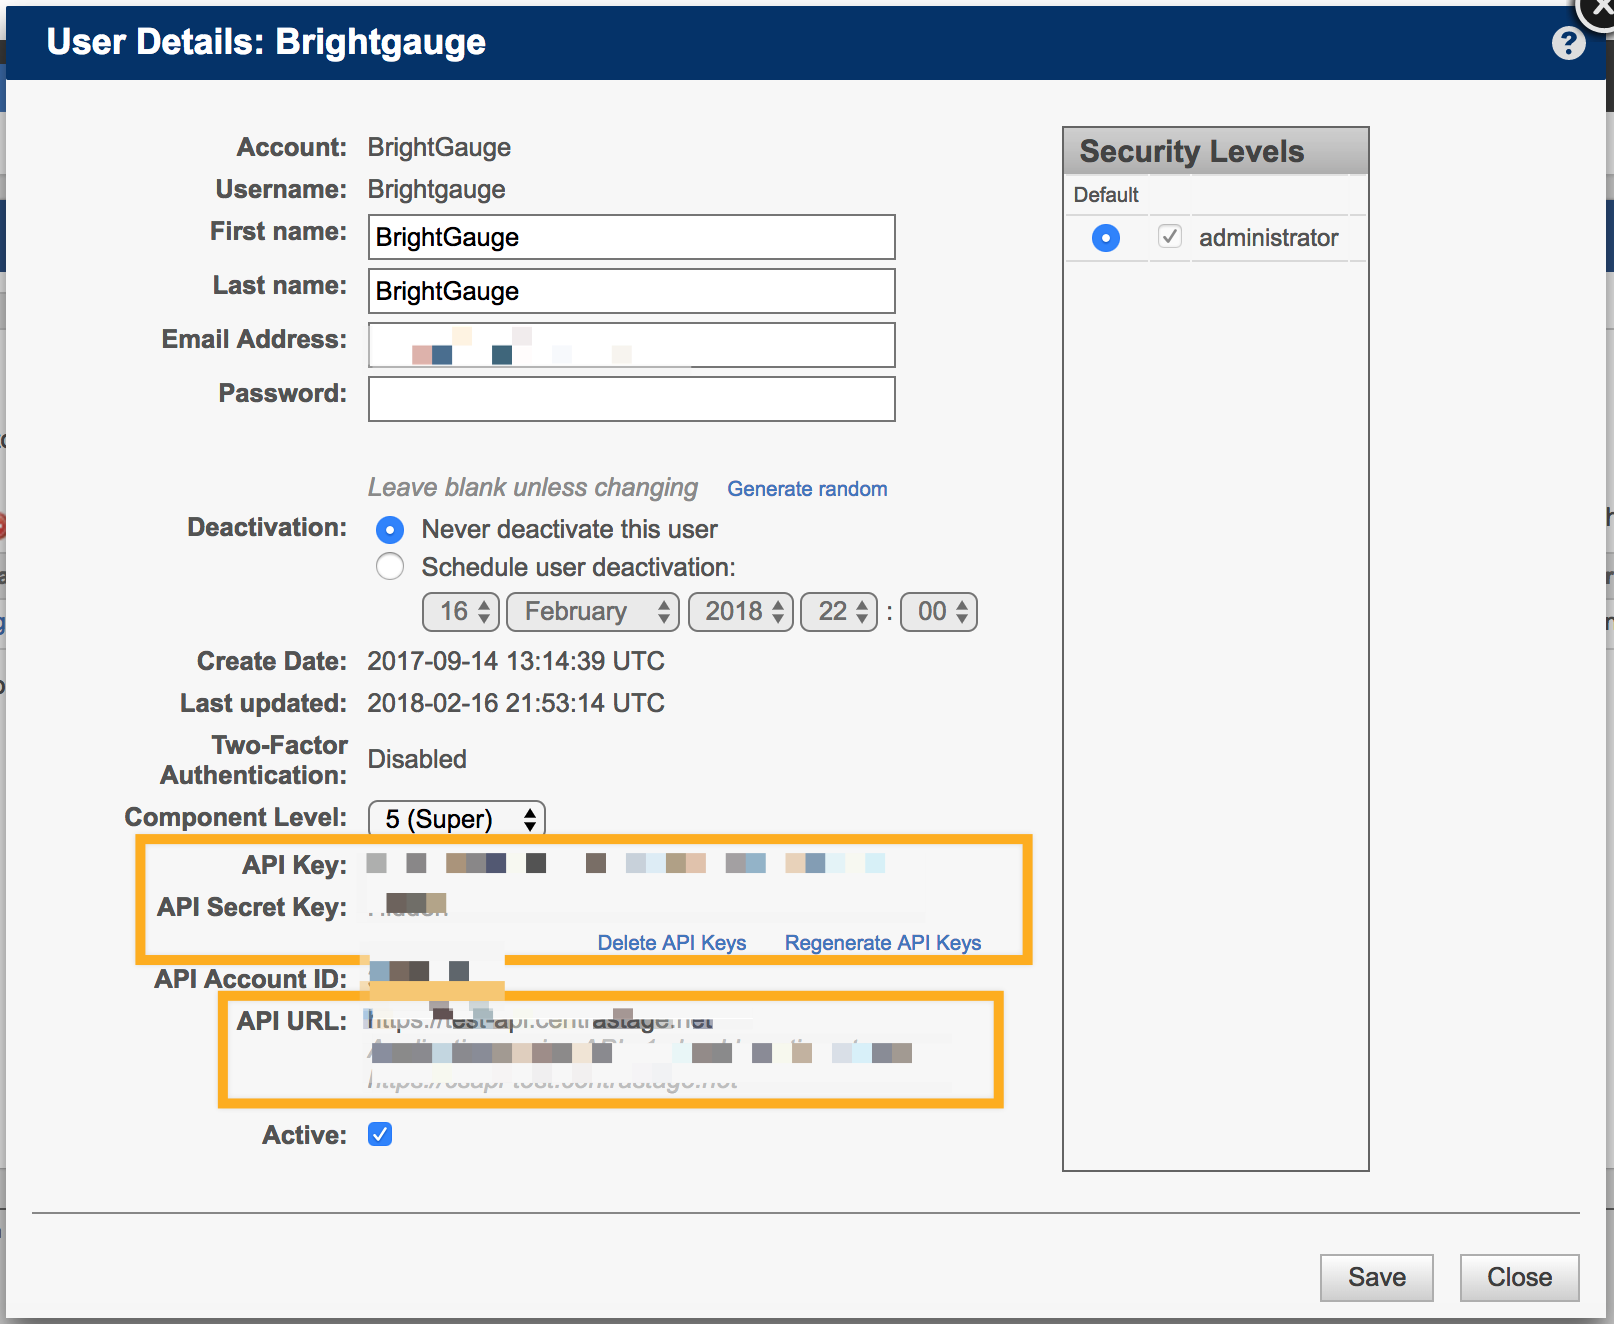Screen dimensions: 1614x1324
Task: Close the User Details dialog with X
Action: click(x=1600, y=8)
